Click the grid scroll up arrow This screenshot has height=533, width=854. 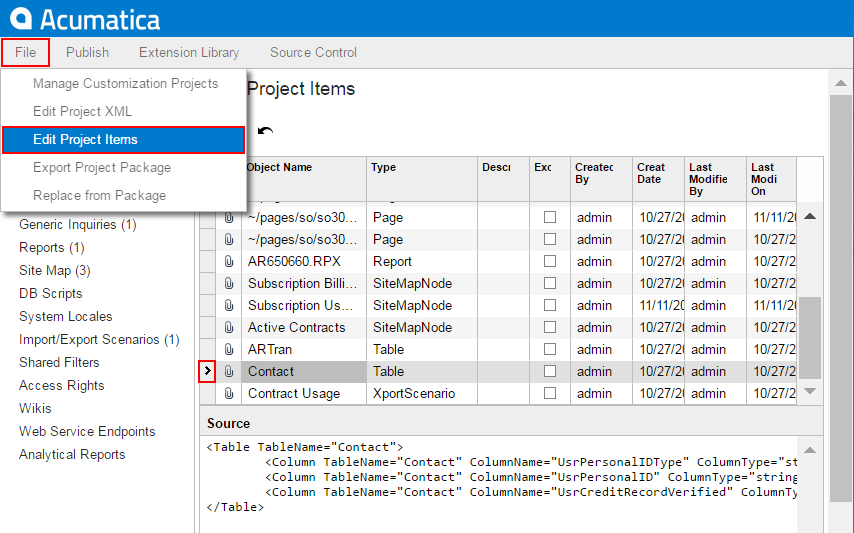click(x=810, y=216)
